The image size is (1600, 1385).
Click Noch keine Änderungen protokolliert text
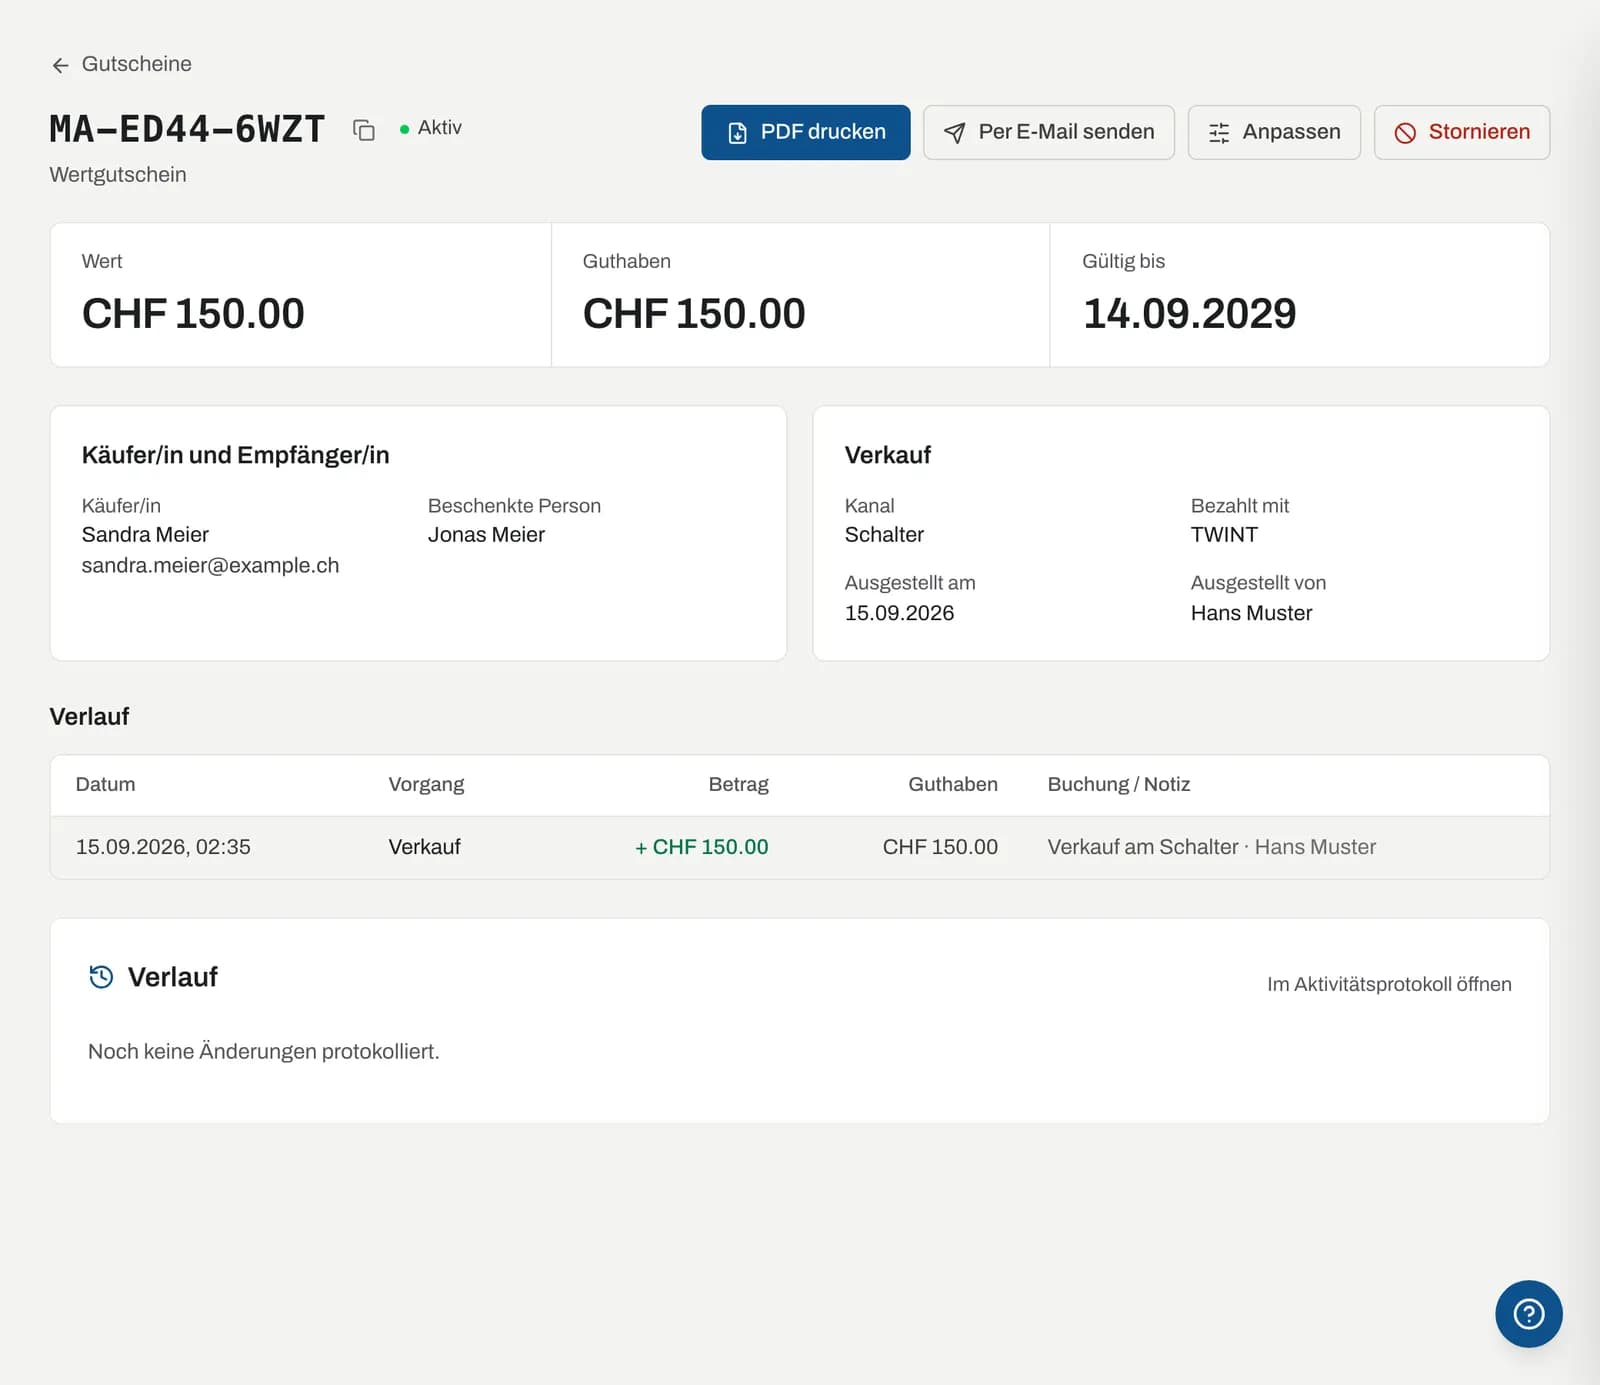coord(264,1051)
